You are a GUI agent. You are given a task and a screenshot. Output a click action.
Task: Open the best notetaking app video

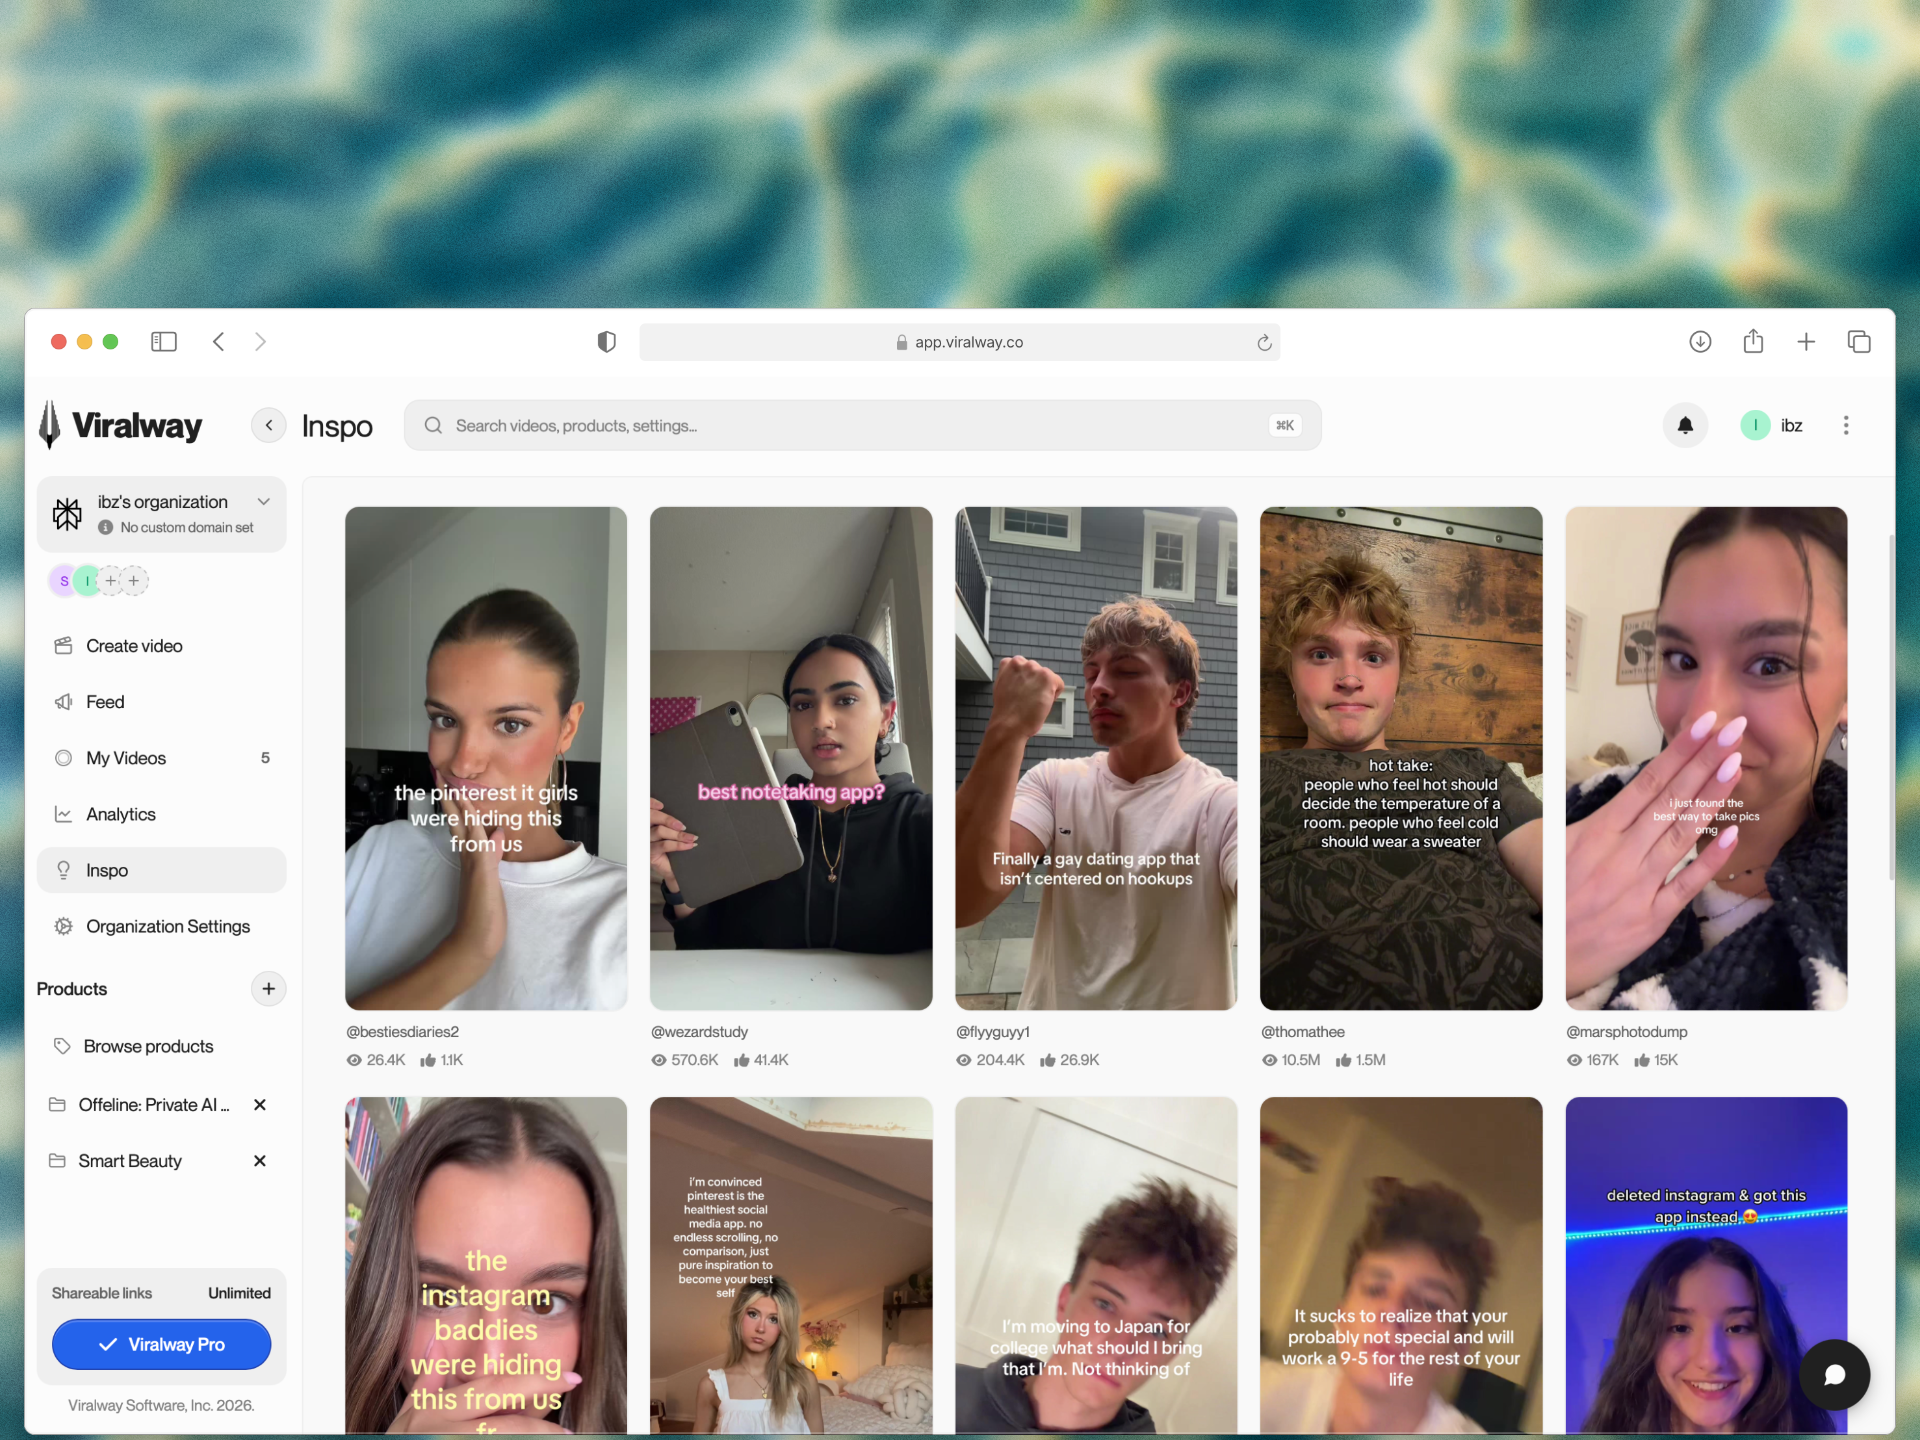pos(791,758)
